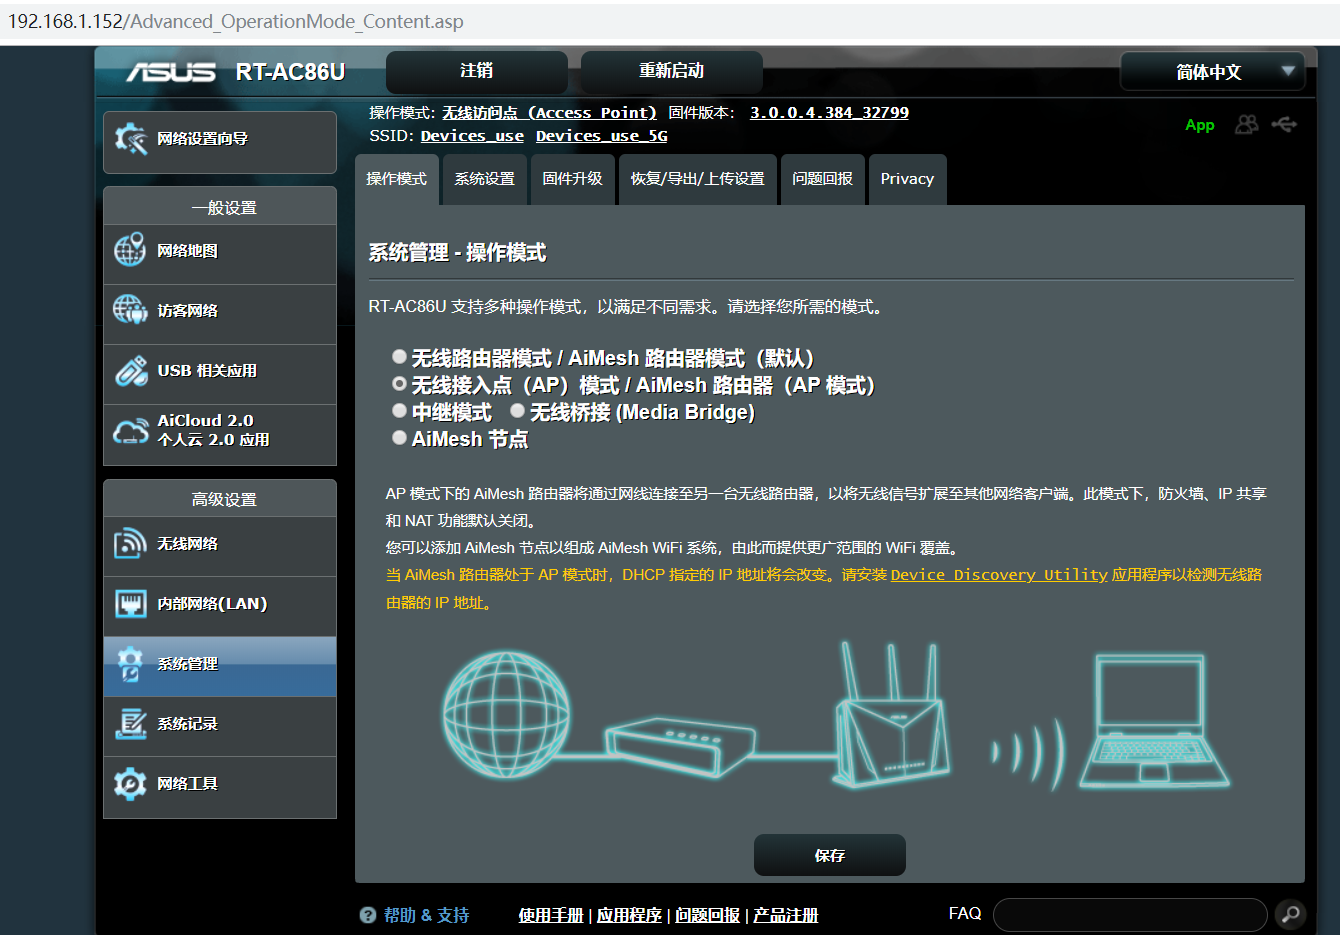Click into the FAQ search field
1340x935 pixels.
coord(1130,914)
